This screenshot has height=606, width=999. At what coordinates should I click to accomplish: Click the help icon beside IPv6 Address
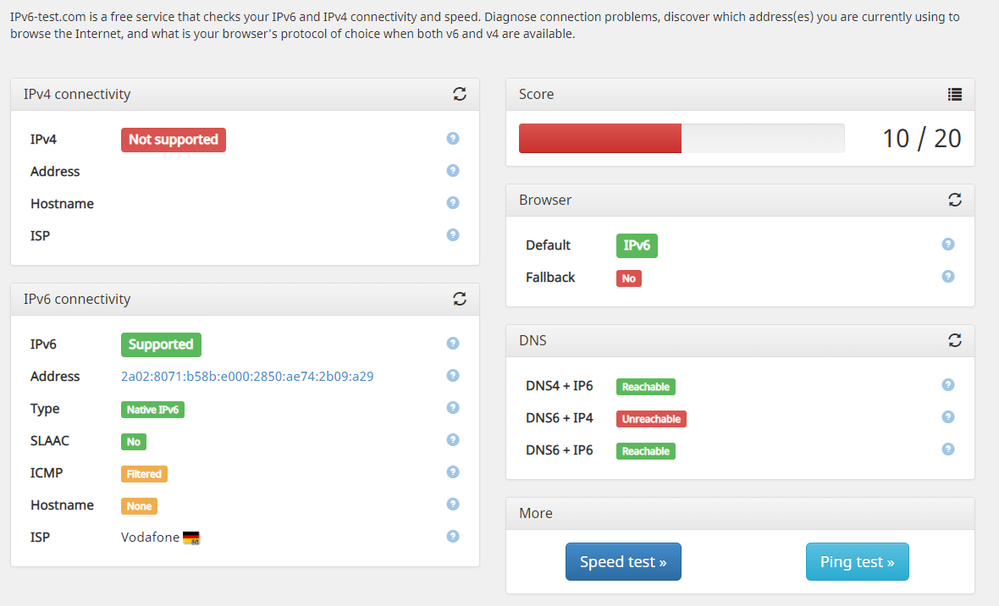452,376
